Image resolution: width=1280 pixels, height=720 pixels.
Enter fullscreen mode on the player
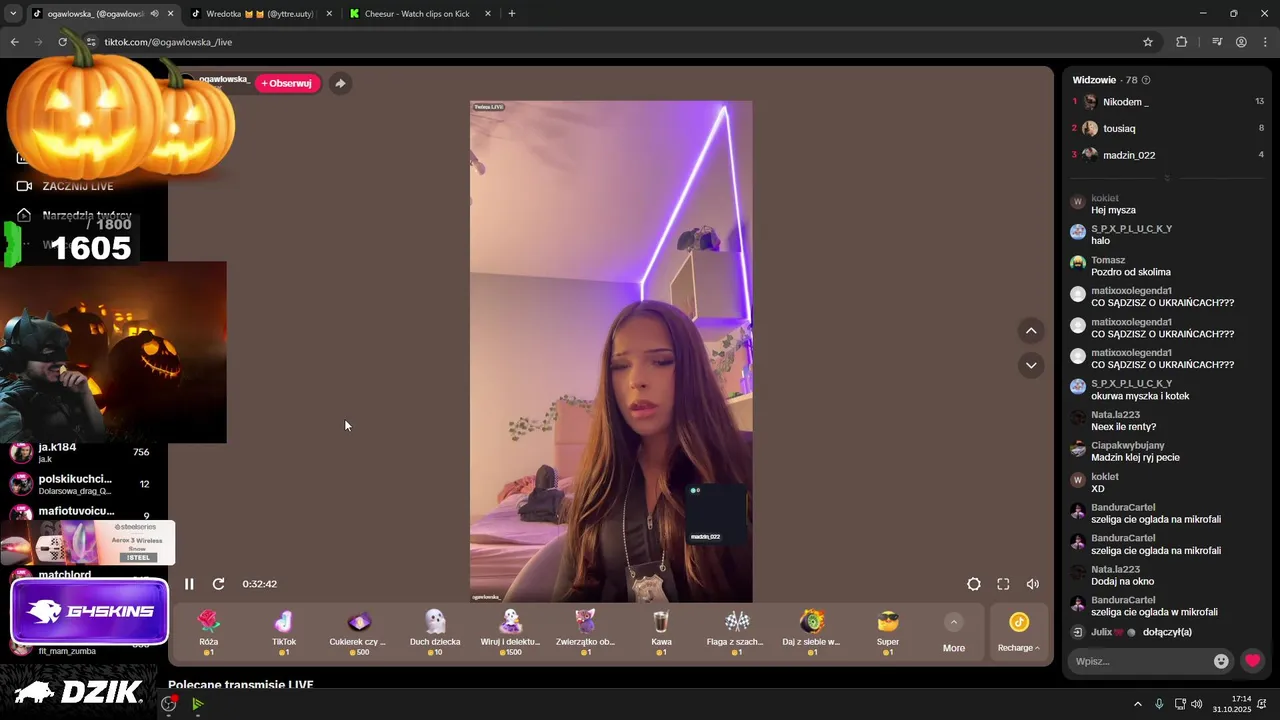(1003, 584)
